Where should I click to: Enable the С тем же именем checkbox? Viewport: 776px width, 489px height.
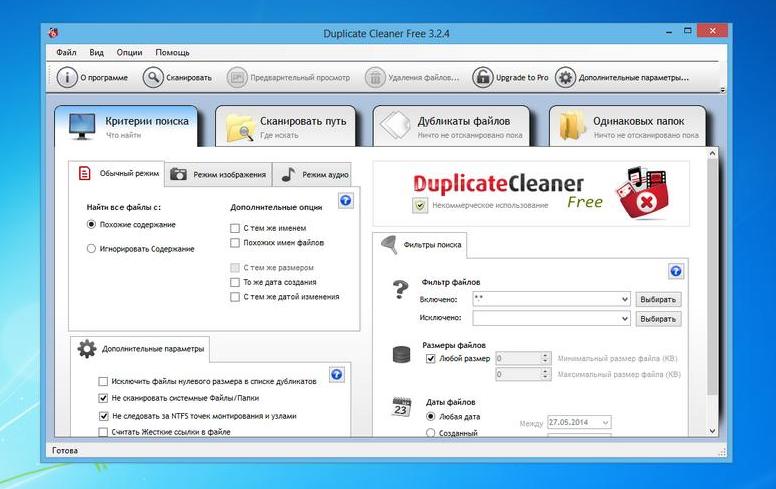235,228
